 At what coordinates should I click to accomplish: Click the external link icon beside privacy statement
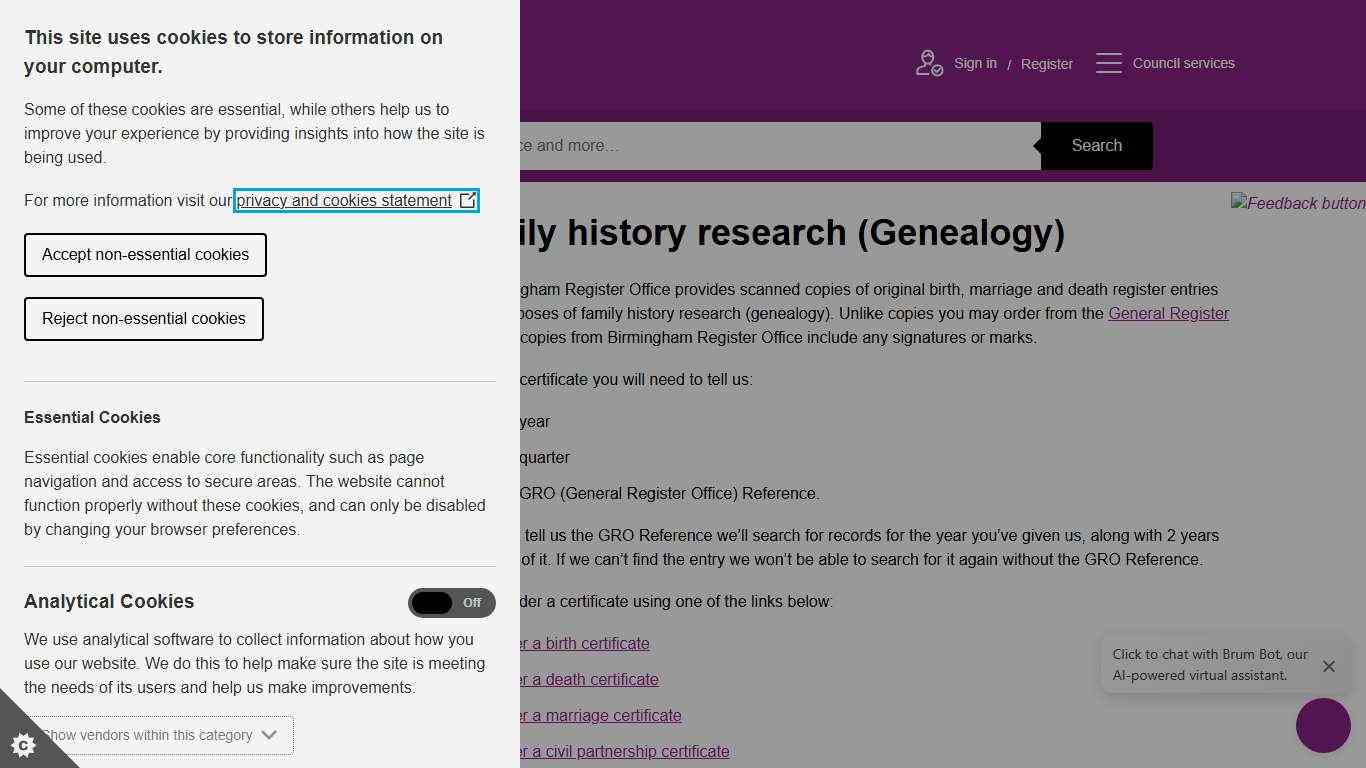(468, 200)
